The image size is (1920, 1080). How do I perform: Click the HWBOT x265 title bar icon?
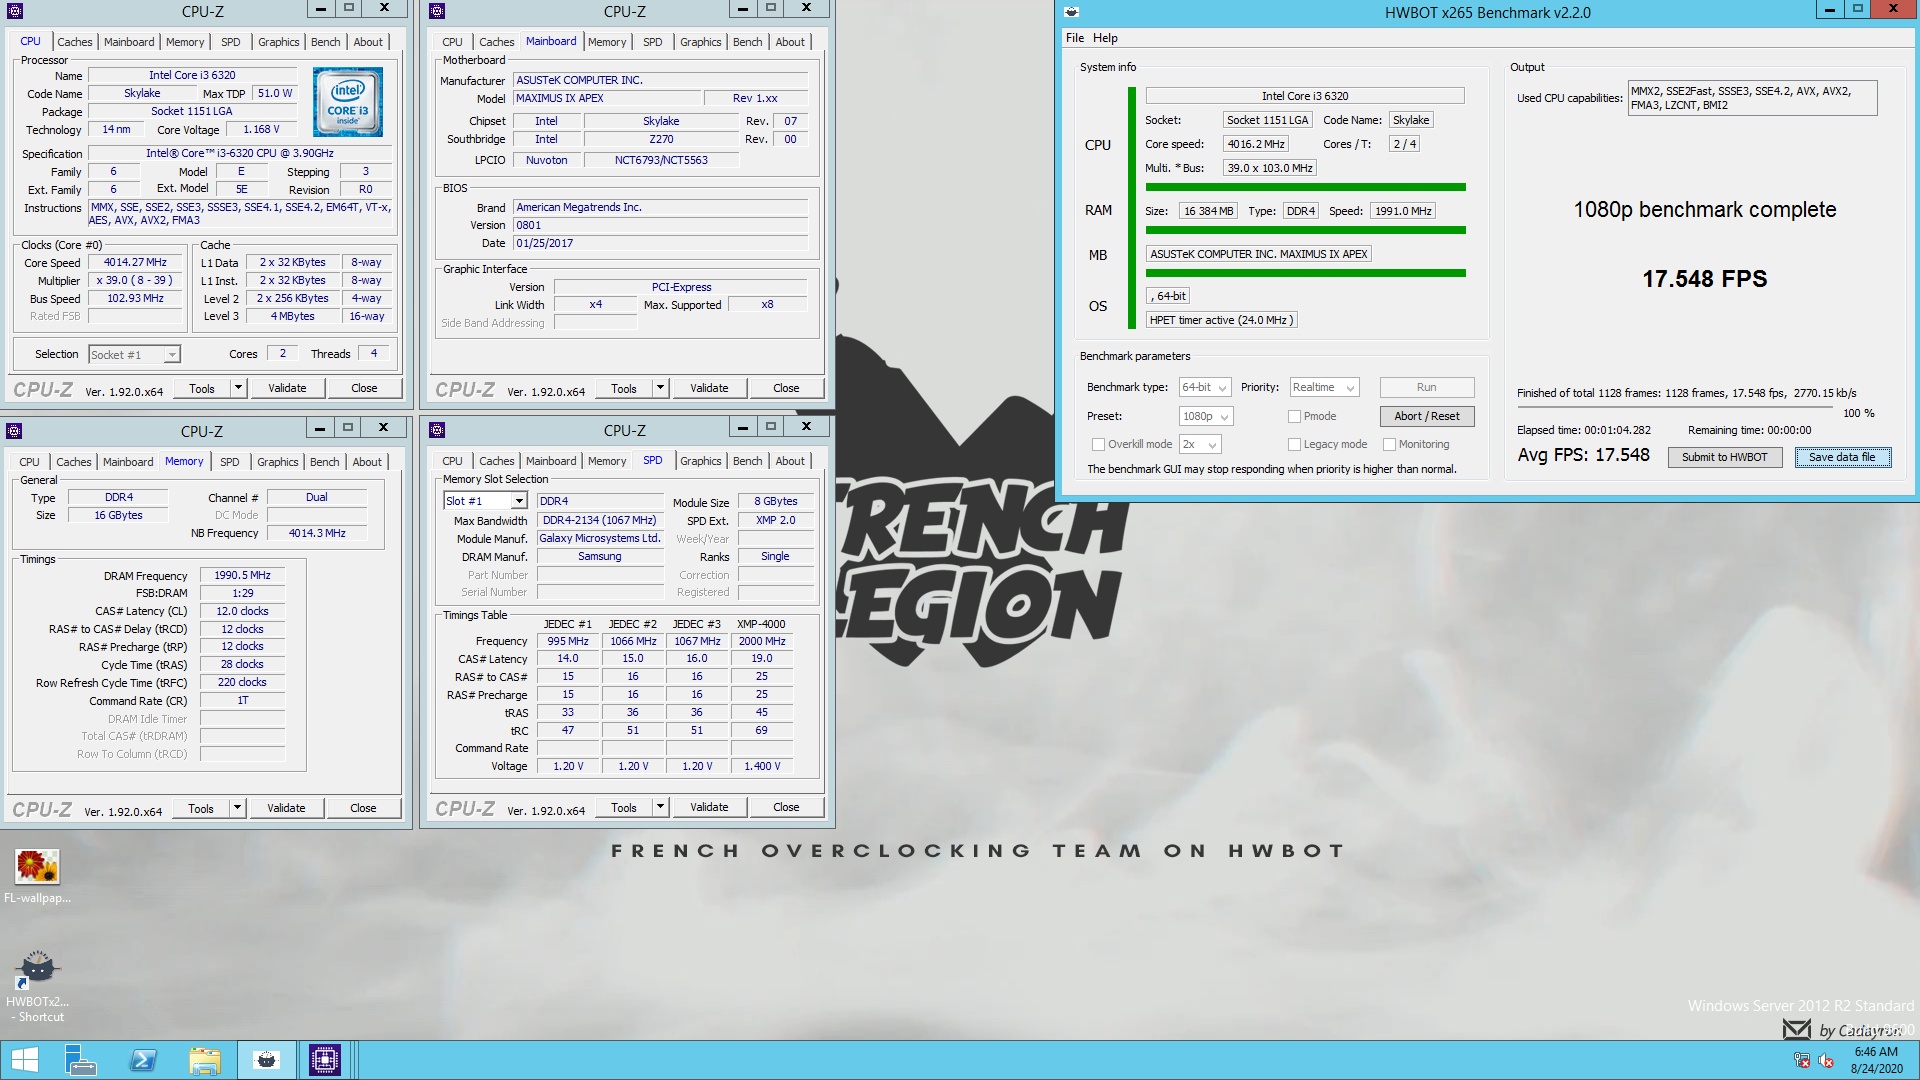(x=1071, y=12)
